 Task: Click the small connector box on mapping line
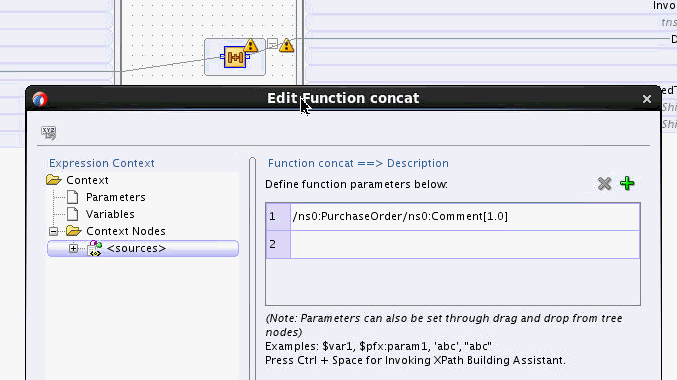[272, 43]
